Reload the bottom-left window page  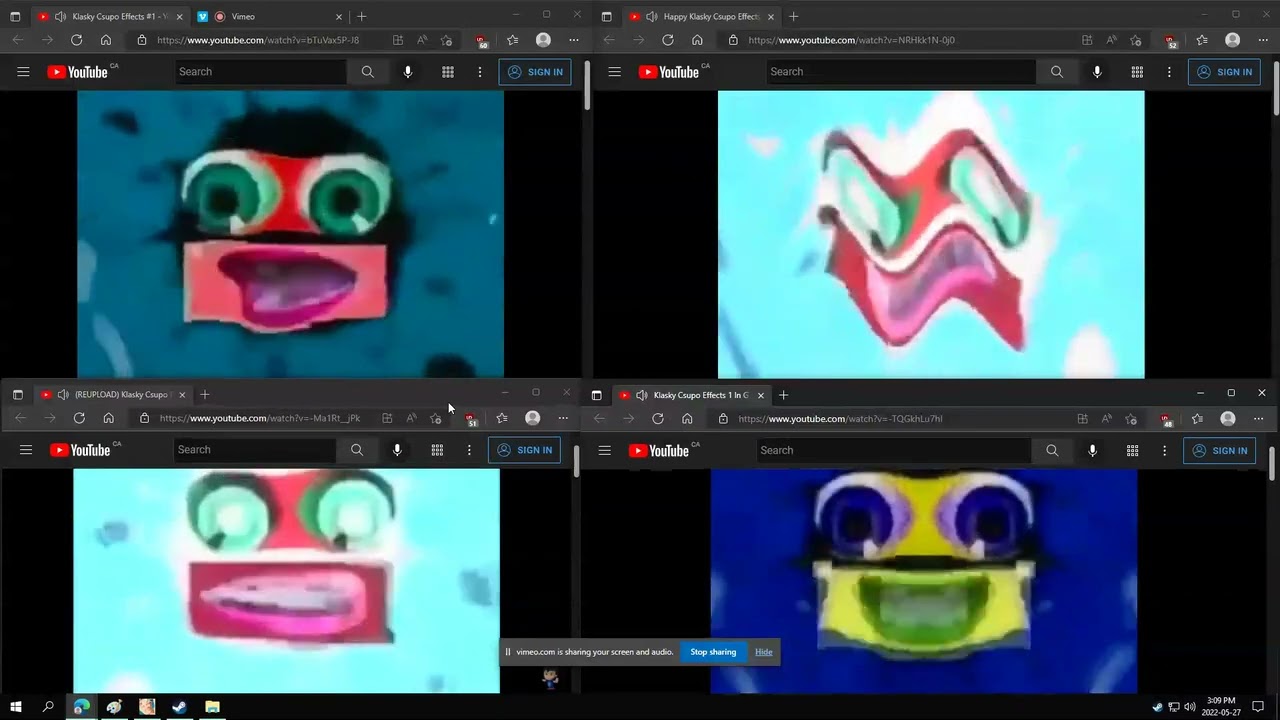(x=79, y=418)
